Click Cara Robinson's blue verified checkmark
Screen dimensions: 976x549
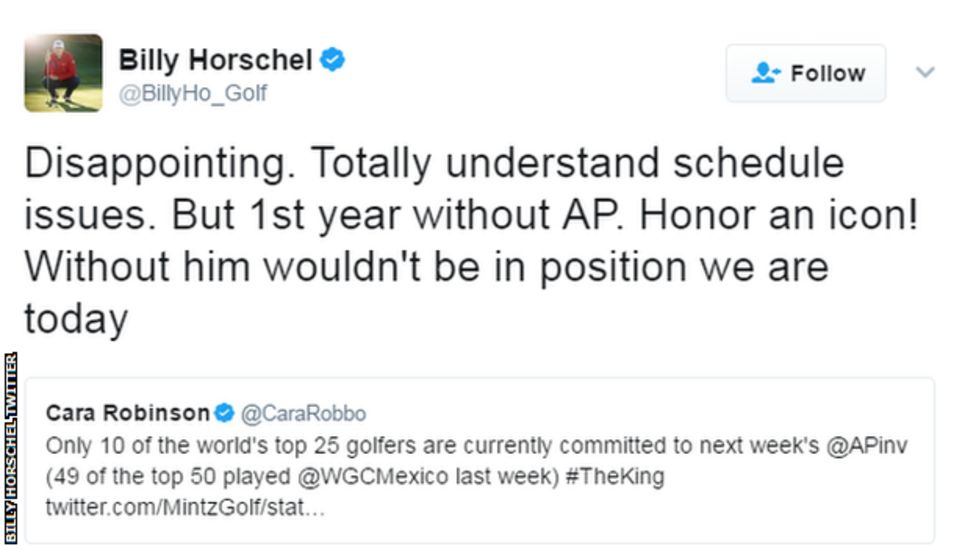[x=225, y=413]
